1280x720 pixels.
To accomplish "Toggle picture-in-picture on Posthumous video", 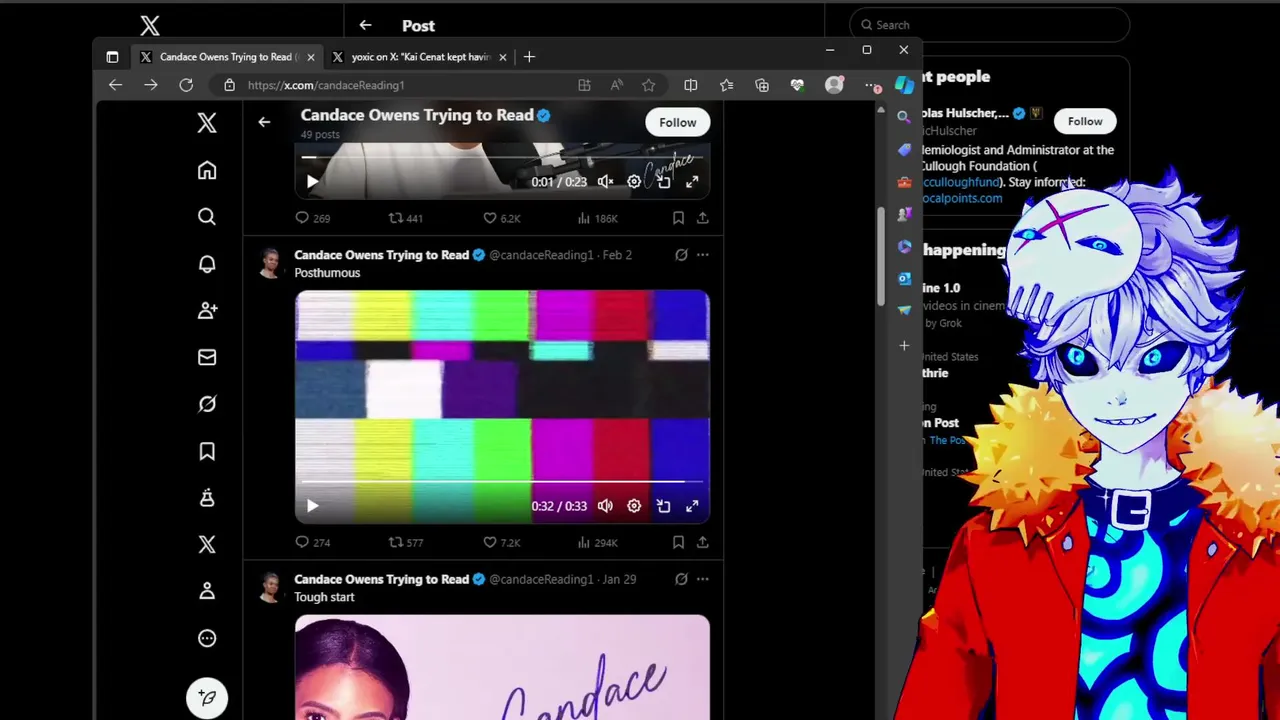I will [663, 506].
